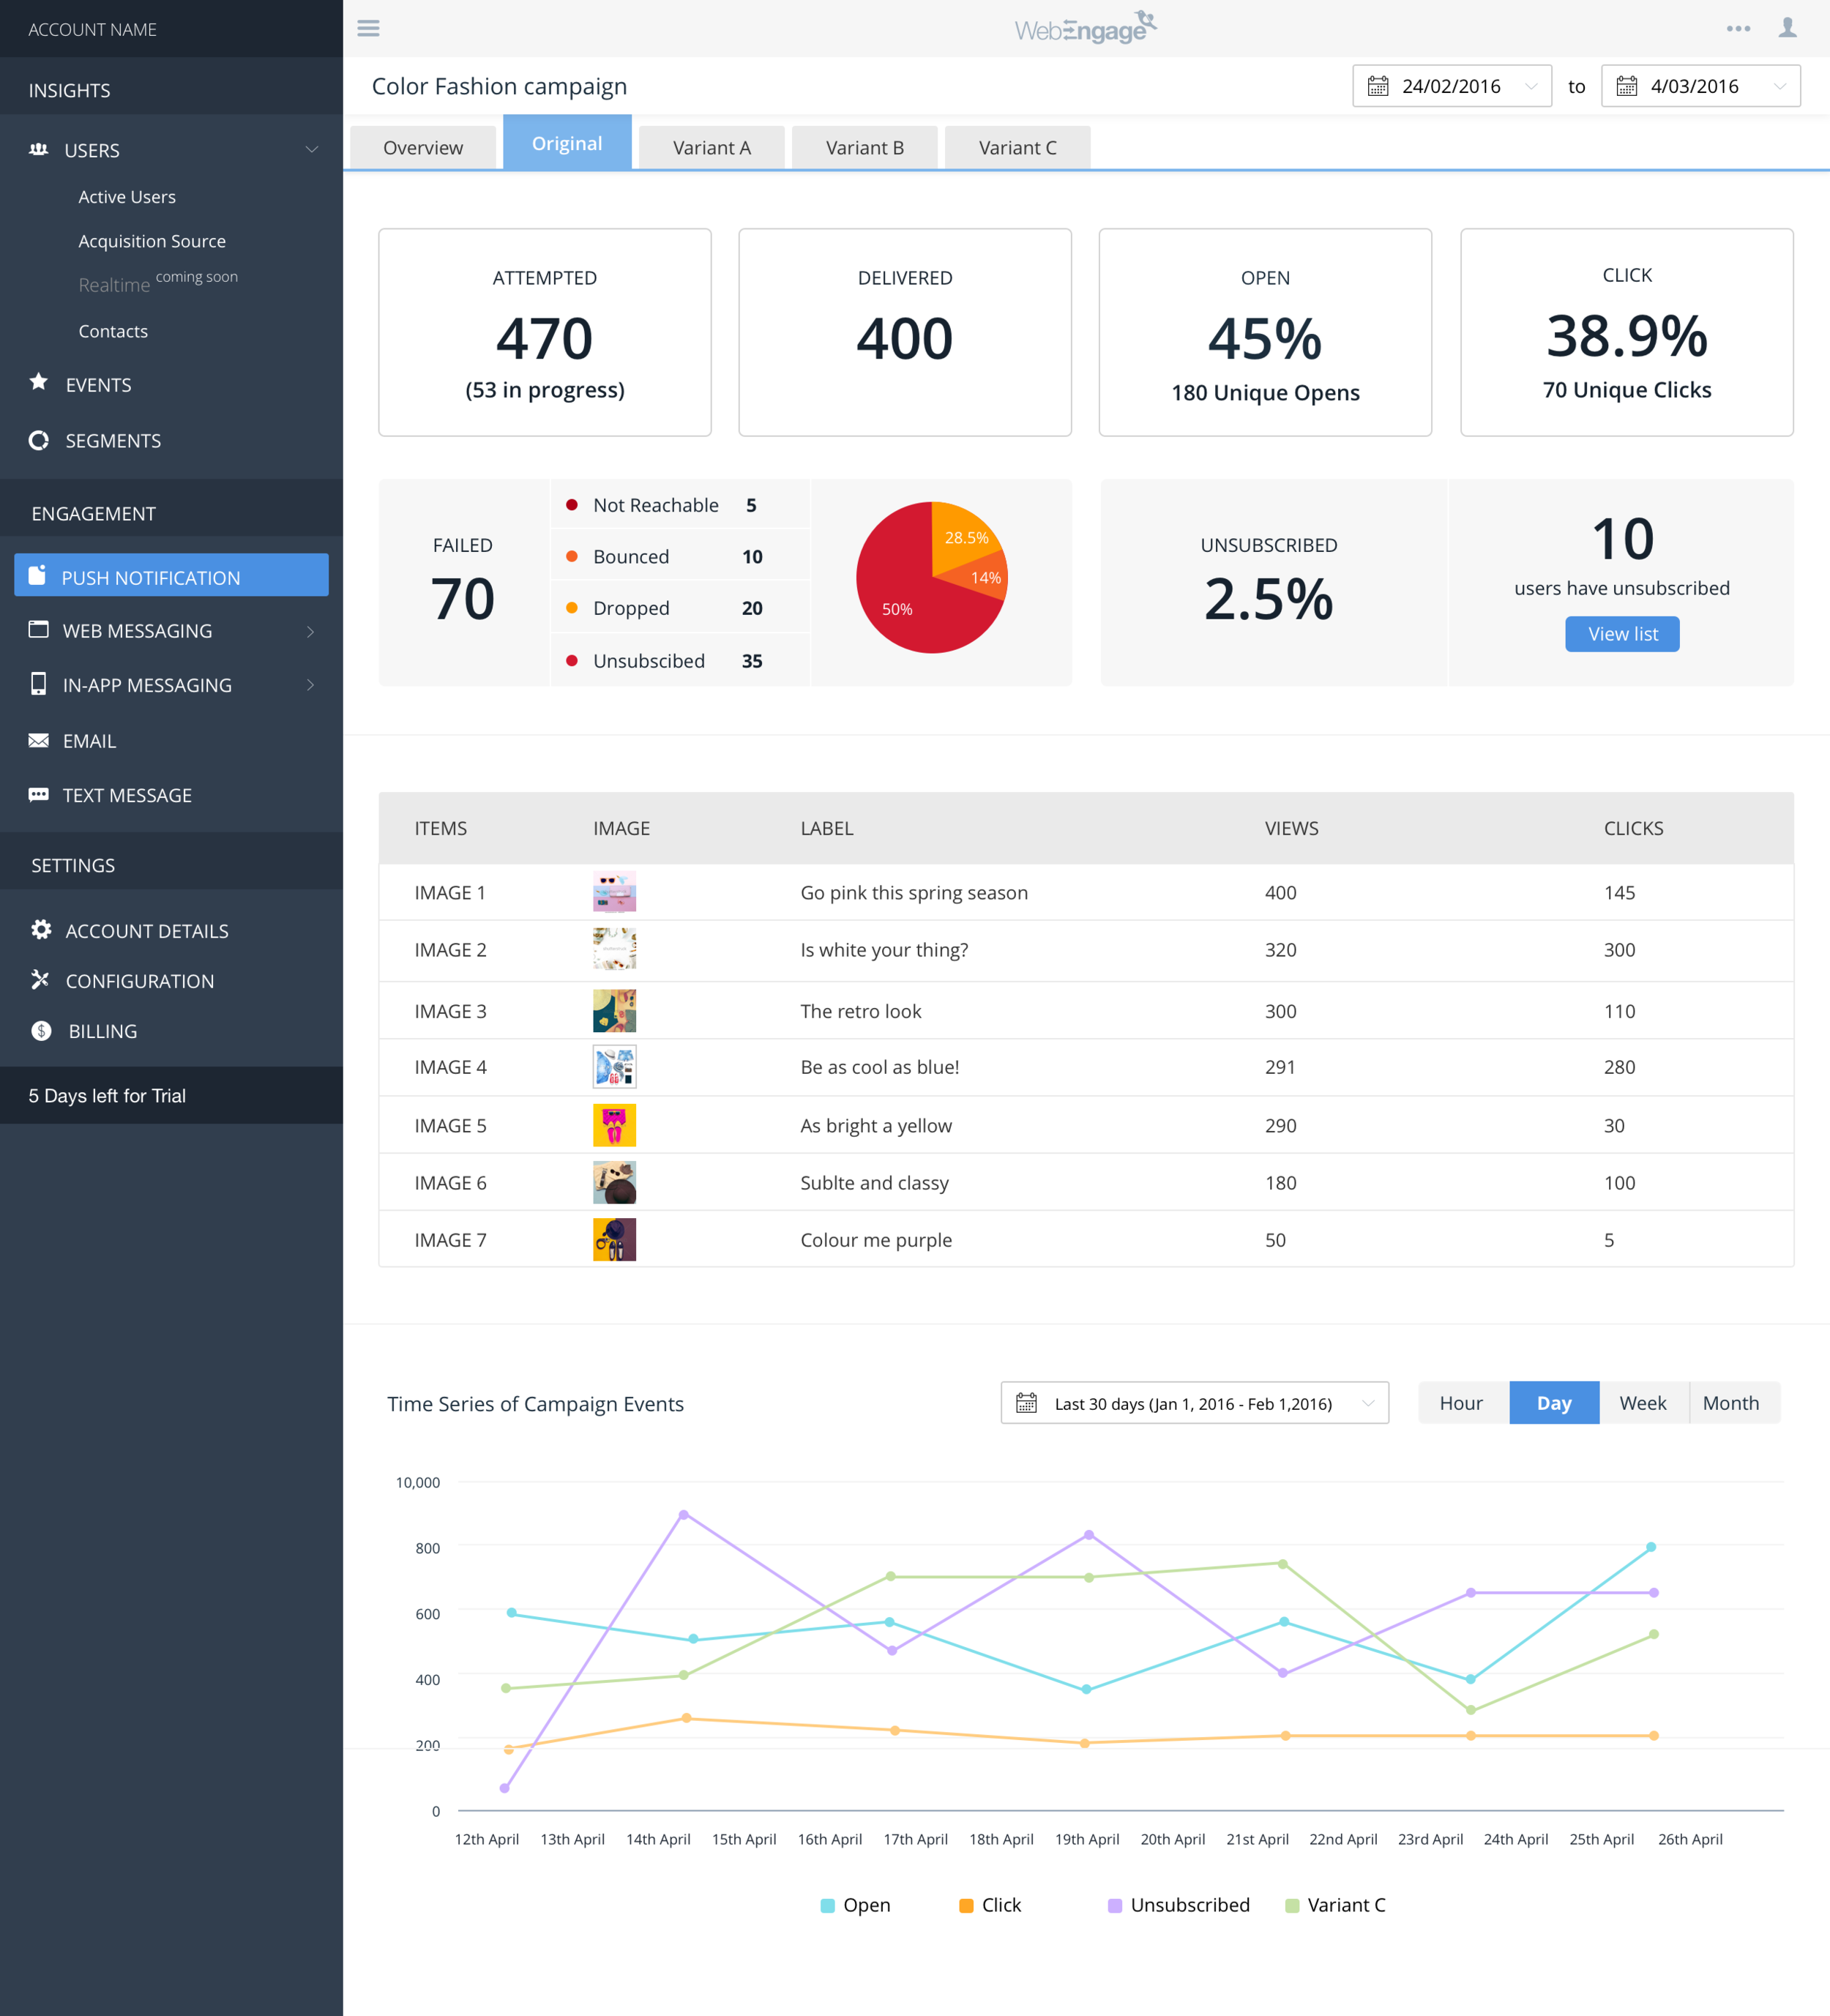Click the three-dots more options icon
Image resolution: width=1830 pixels, height=2016 pixels.
click(x=1738, y=28)
